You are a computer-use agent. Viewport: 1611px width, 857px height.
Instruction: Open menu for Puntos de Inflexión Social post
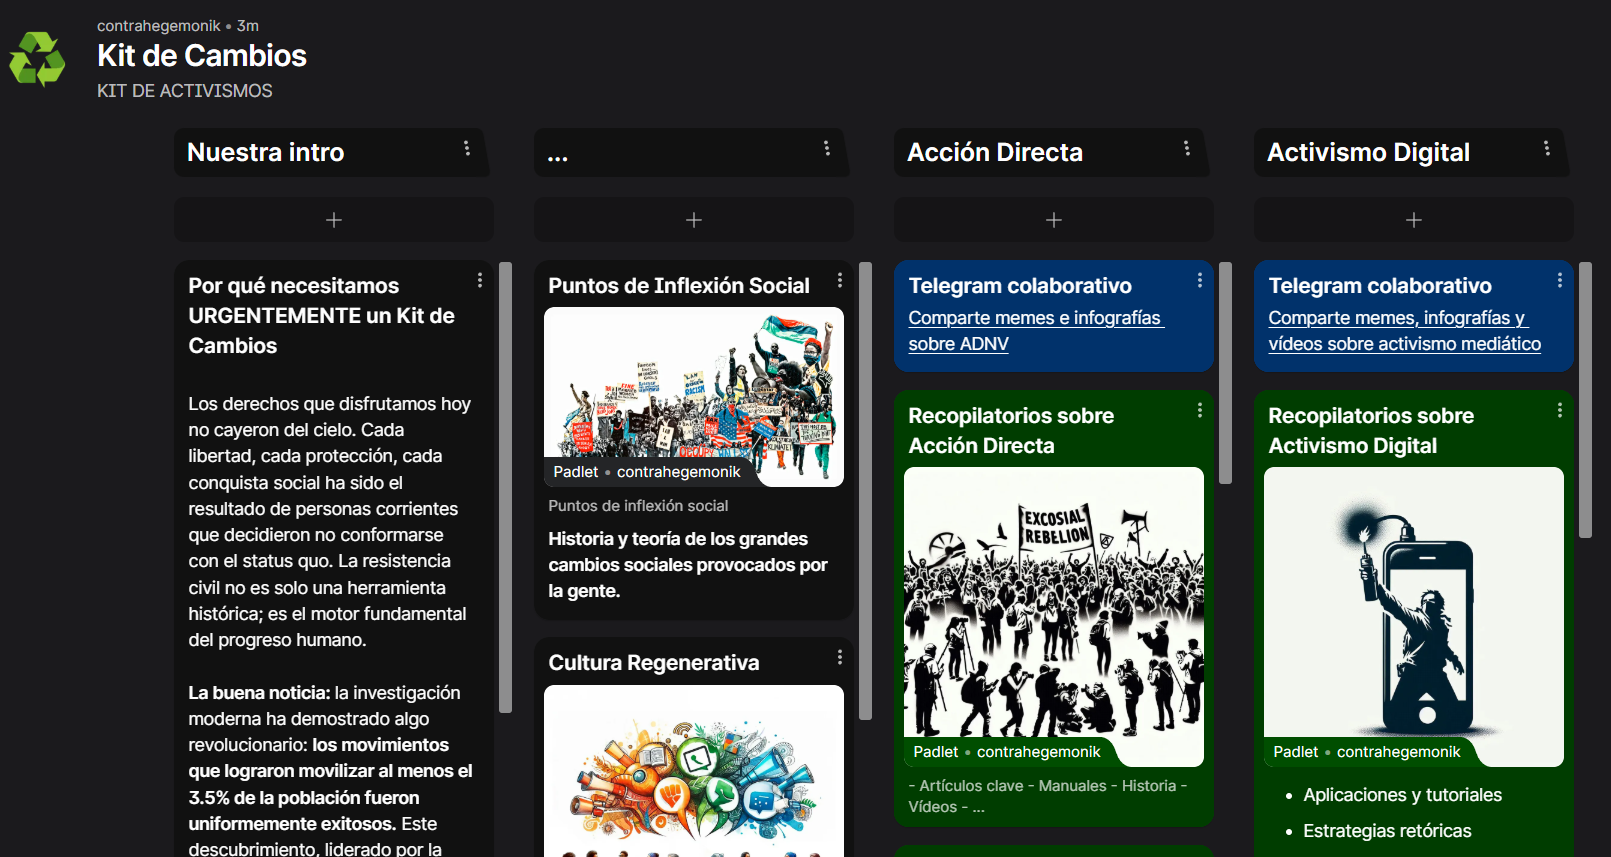click(840, 281)
